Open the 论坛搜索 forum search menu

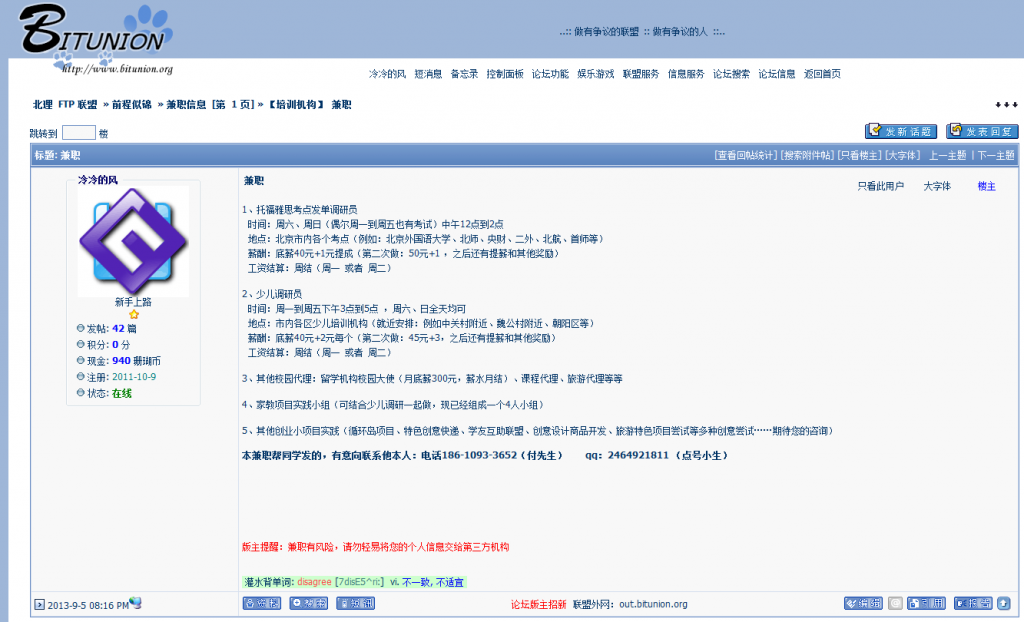731,74
